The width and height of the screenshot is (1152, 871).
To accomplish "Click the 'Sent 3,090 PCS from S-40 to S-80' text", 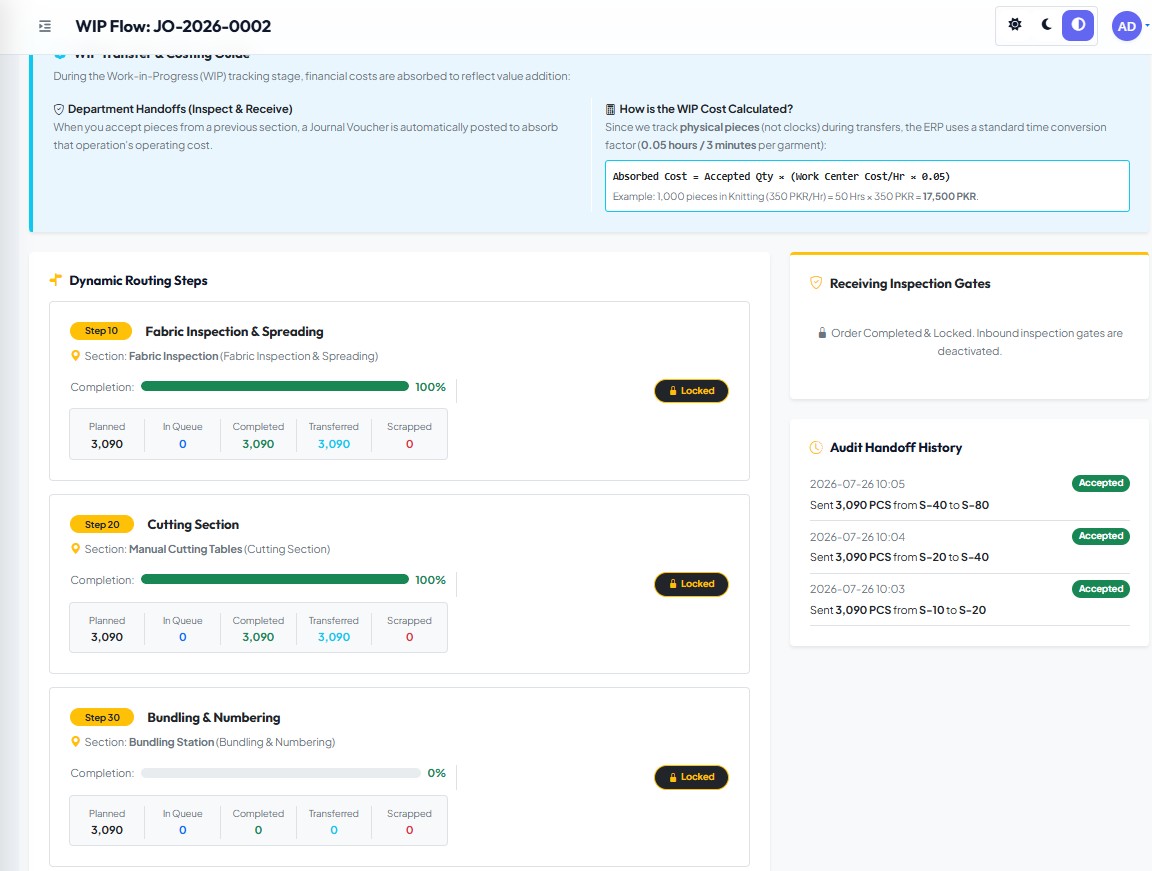I will (899, 505).
